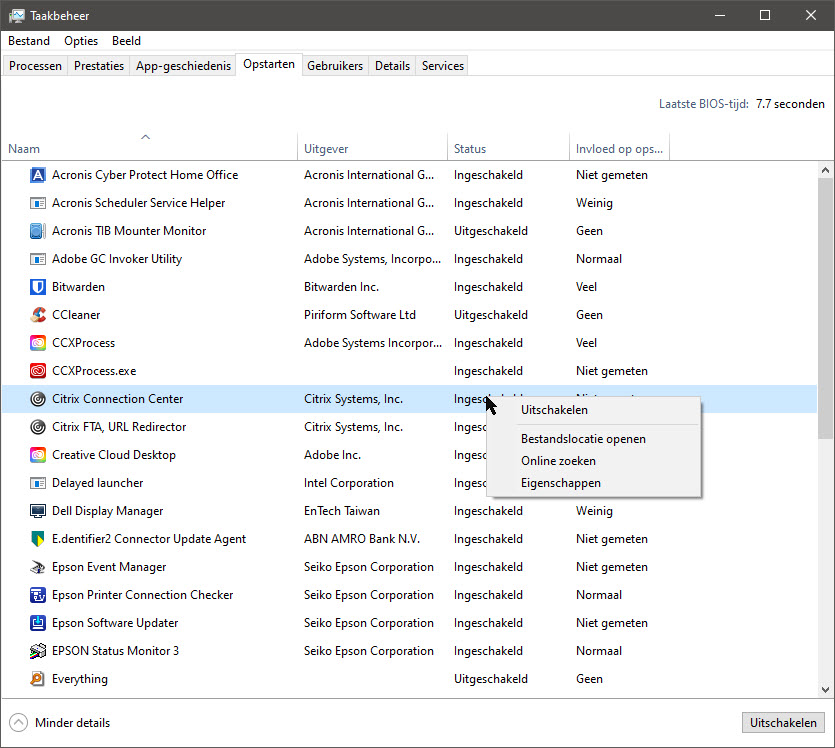Click the Uitschakelen button at bottom right

[x=783, y=722]
